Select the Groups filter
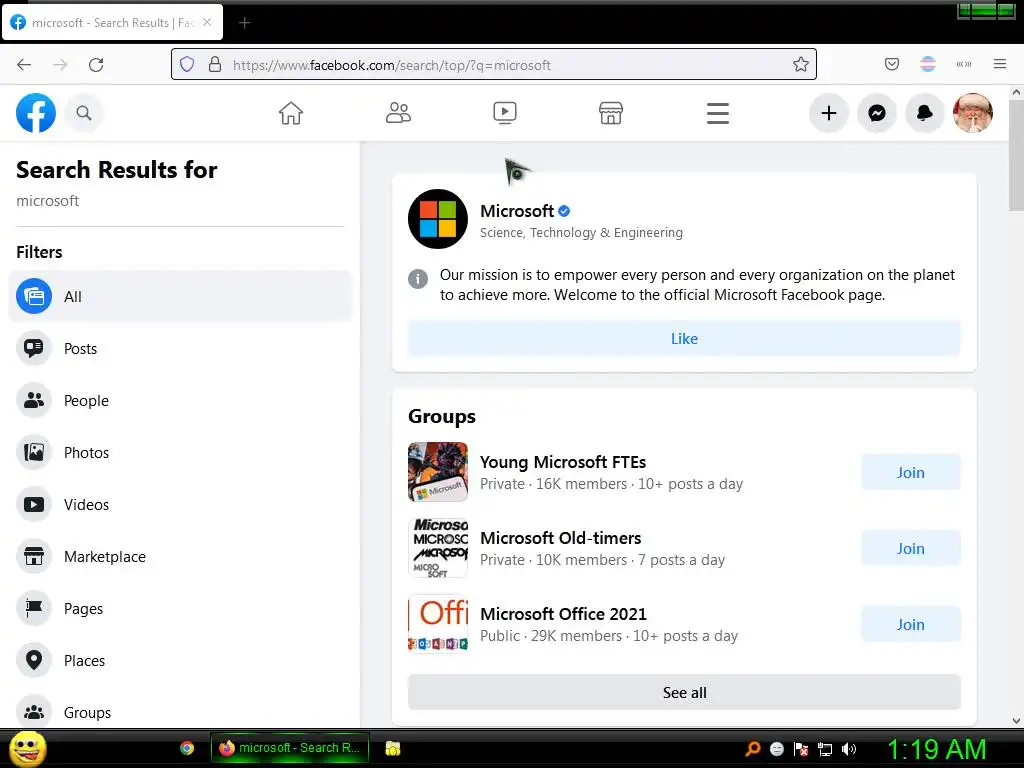Image resolution: width=1024 pixels, height=768 pixels. pyautogui.click(x=180, y=712)
